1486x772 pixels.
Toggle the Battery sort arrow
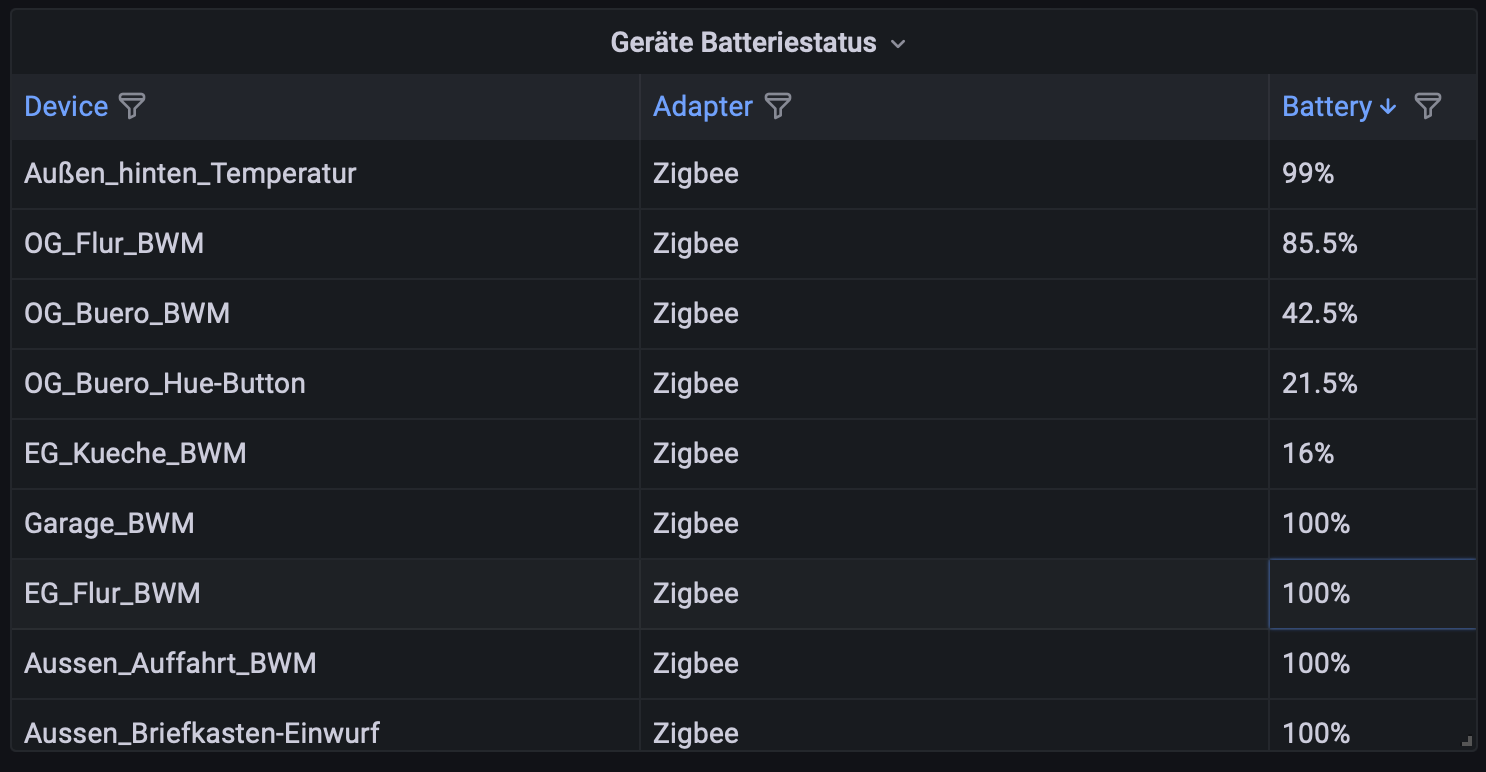tap(1387, 107)
